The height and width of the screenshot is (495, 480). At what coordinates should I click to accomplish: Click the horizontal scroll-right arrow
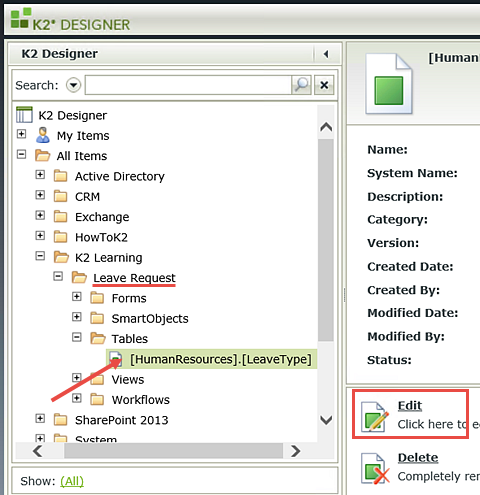point(295,451)
